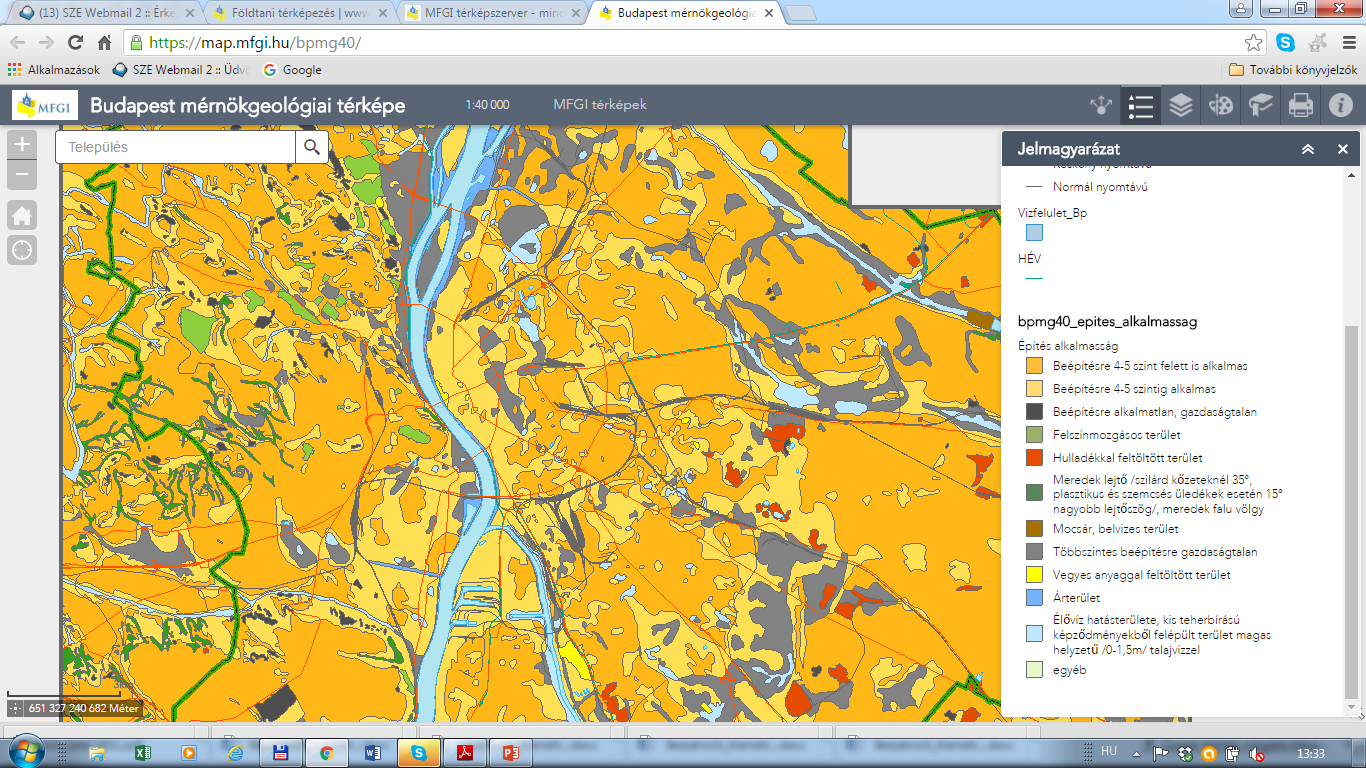
Task: Activate my location button
Action: point(22,250)
